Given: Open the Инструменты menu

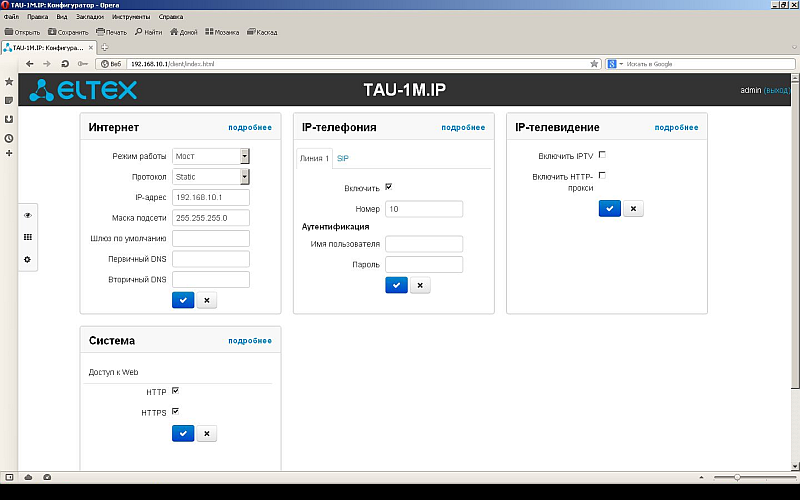Looking at the screenshot, I should coord(131,17).
